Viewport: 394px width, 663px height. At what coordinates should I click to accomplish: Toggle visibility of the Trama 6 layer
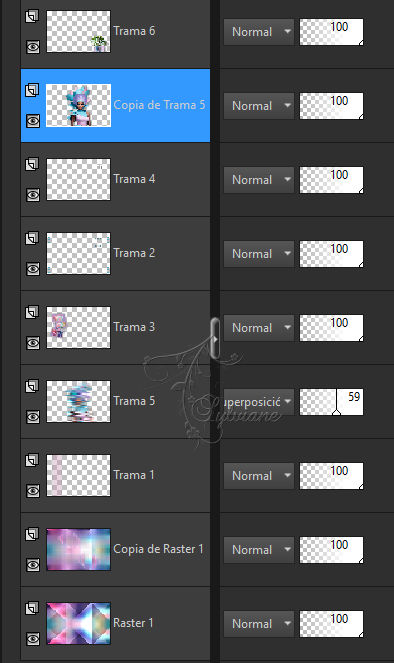[x=33, y=47]
